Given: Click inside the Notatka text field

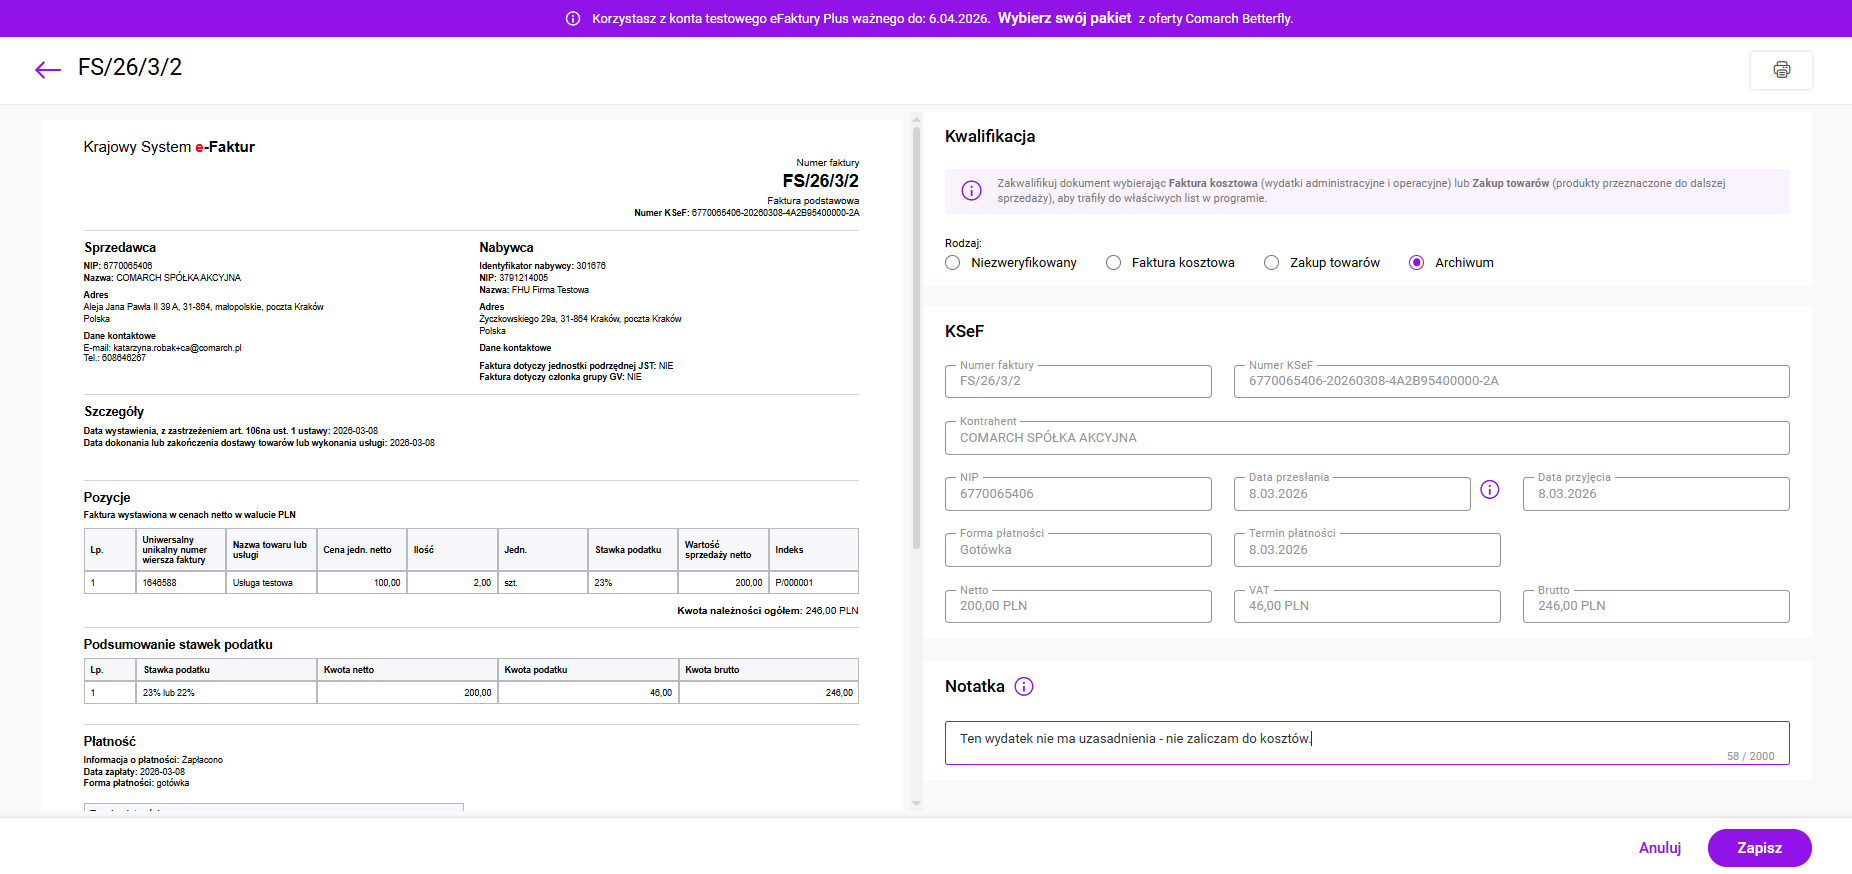Looking at the screenshot, I should click(1366, 743).
